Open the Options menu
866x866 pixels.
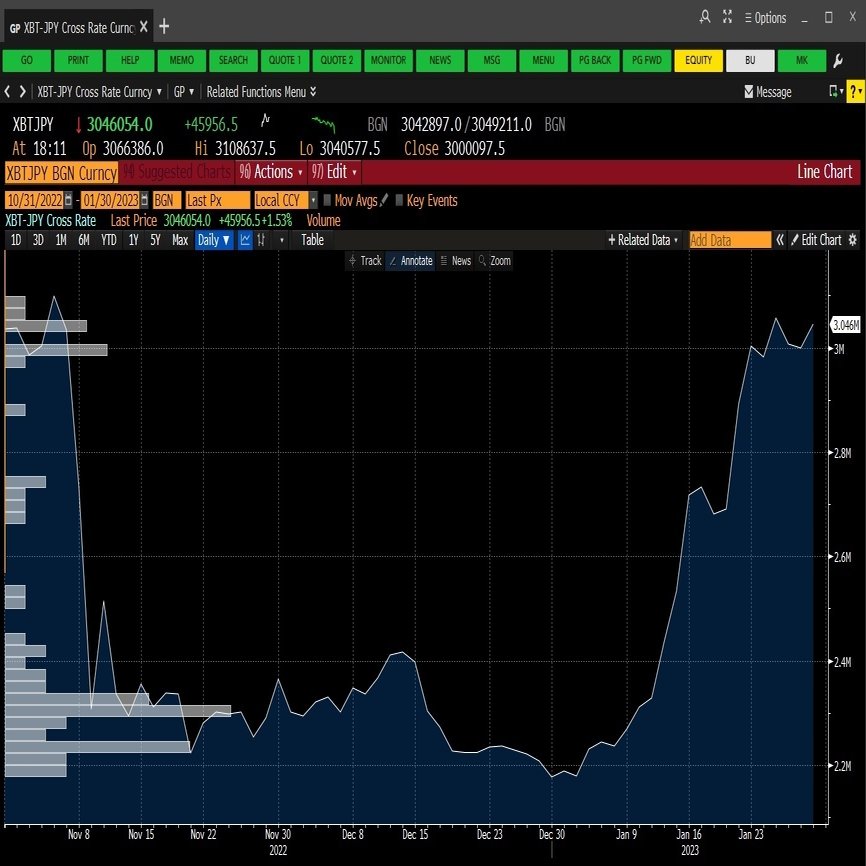765,18
